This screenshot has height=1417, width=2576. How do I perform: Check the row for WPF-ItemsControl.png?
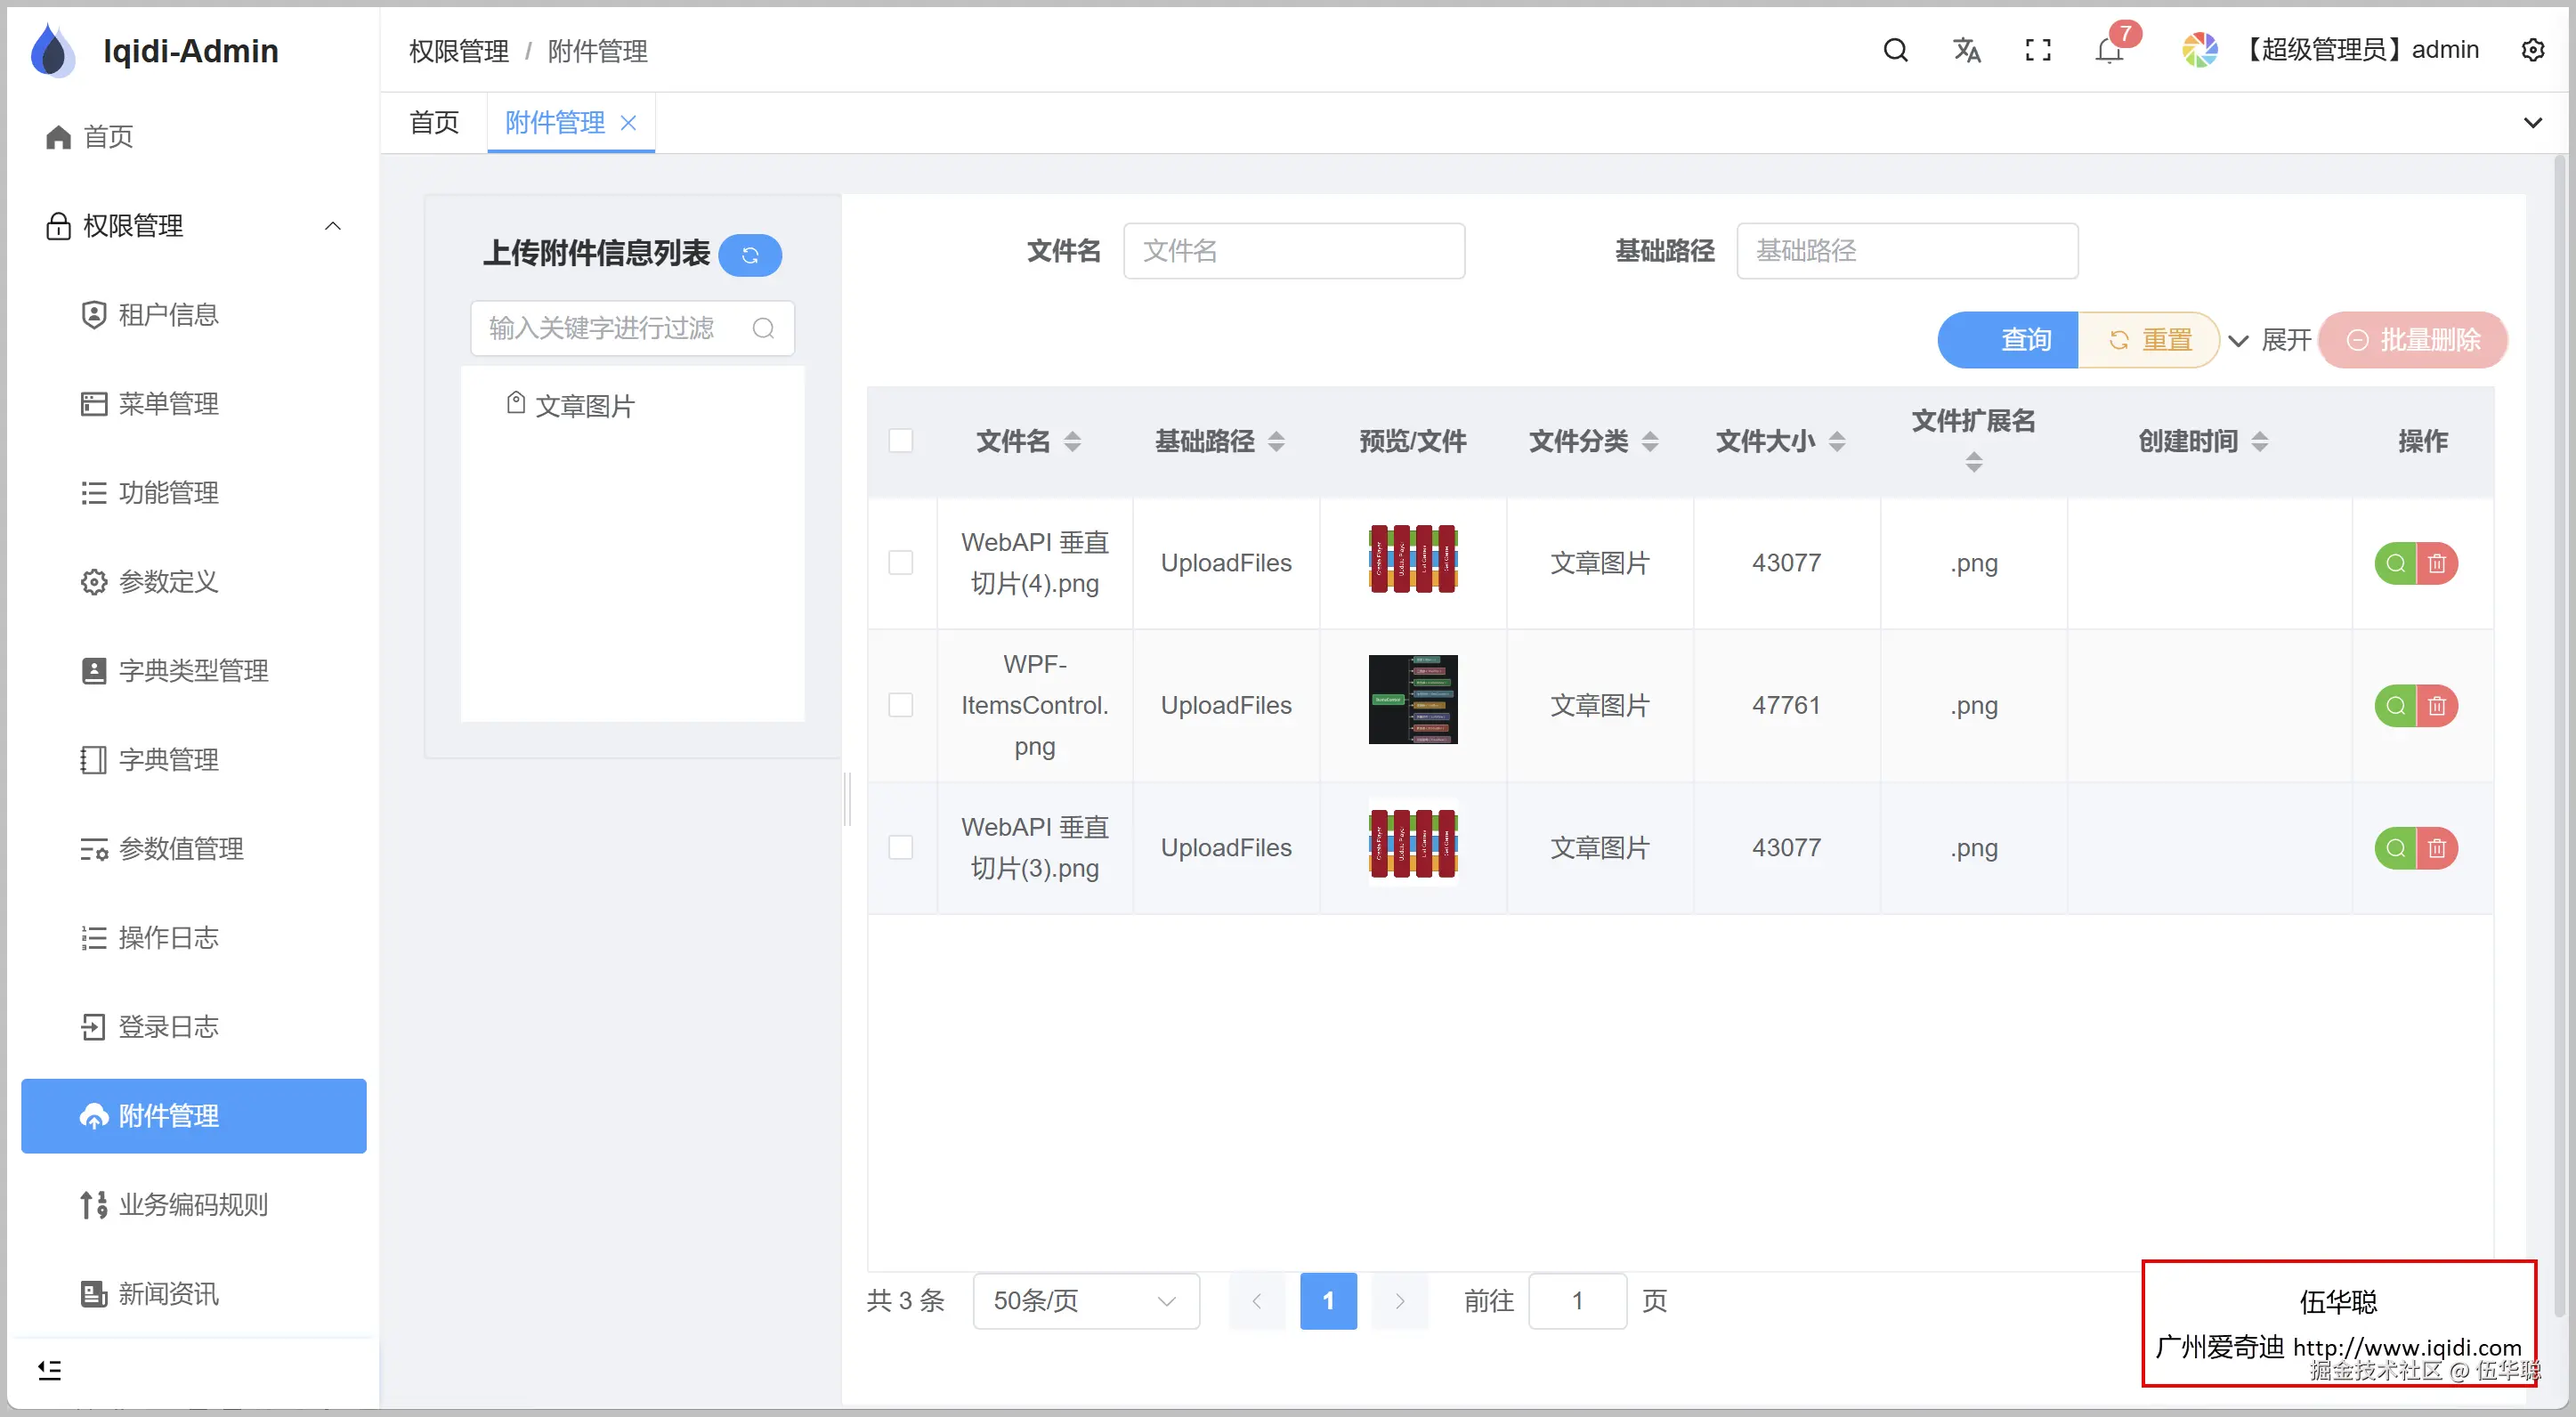click(x=901, y=706)
